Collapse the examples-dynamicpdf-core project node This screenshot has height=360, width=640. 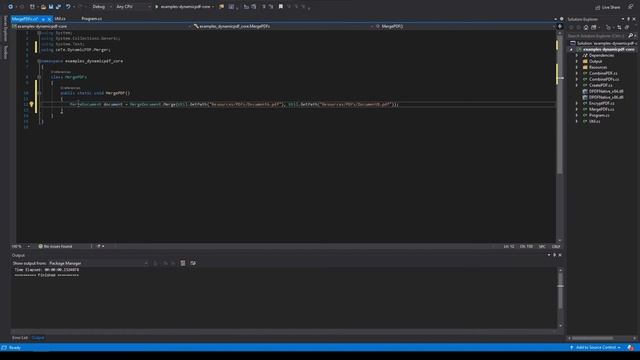coord(571,49)
